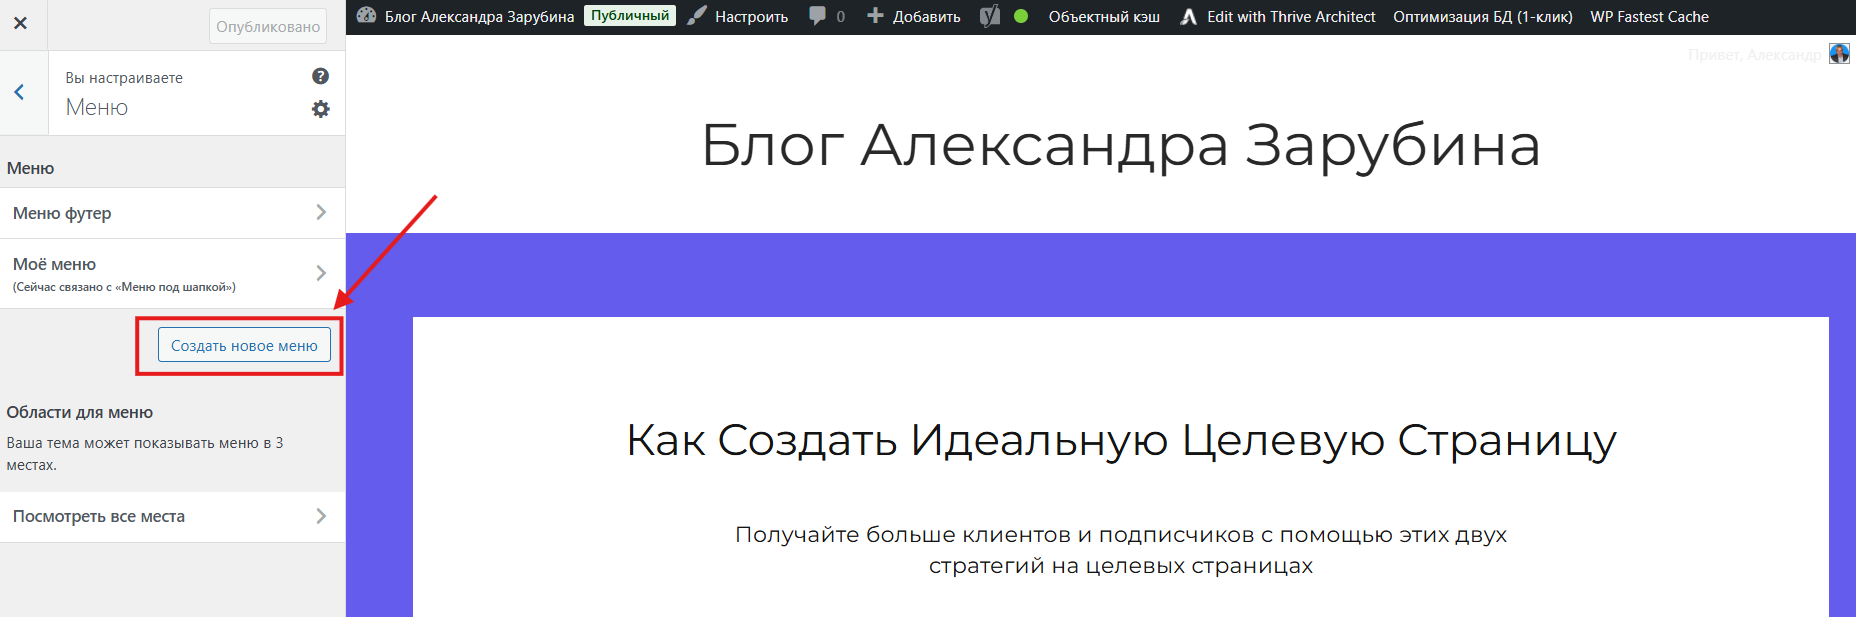This screenshot has height=617, width=1856.
Task: Click the comments bubble icon
Action: (x=817, y=16)
